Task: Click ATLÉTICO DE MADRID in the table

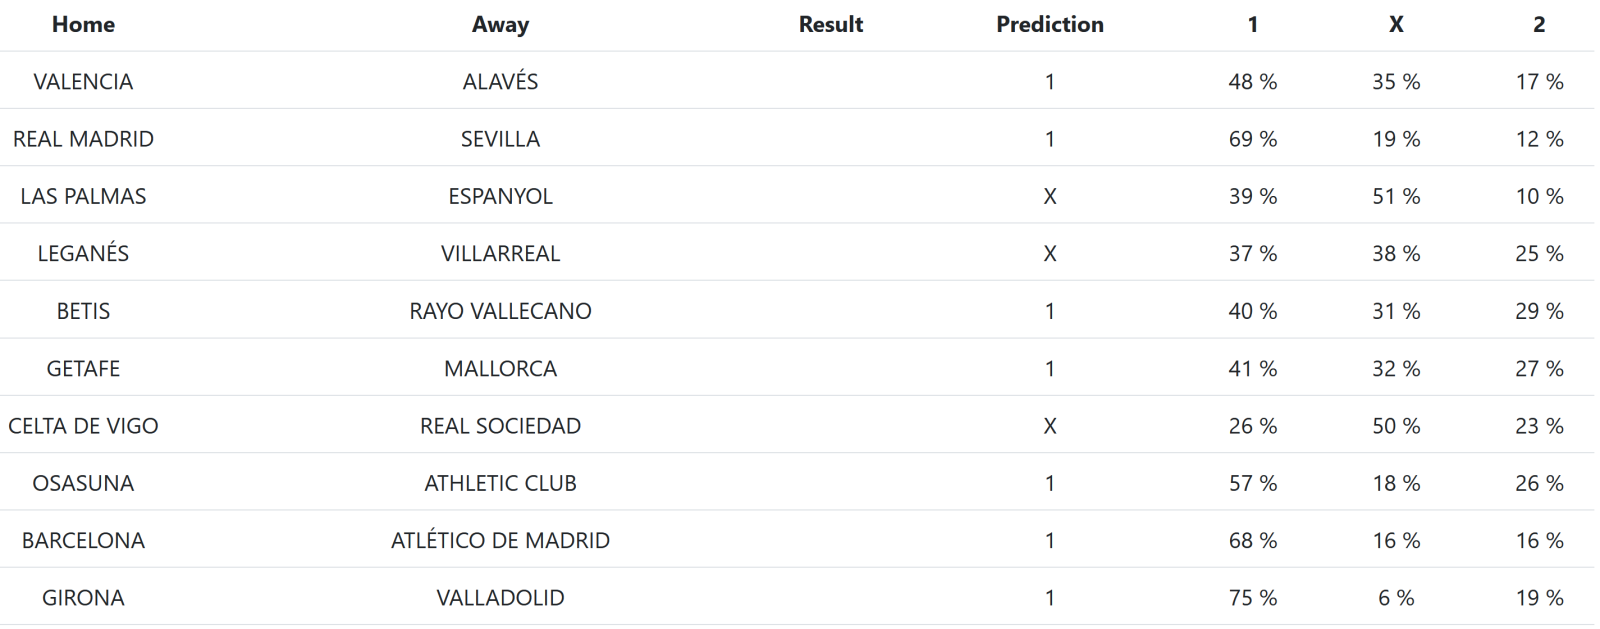Action: (500, 540)
